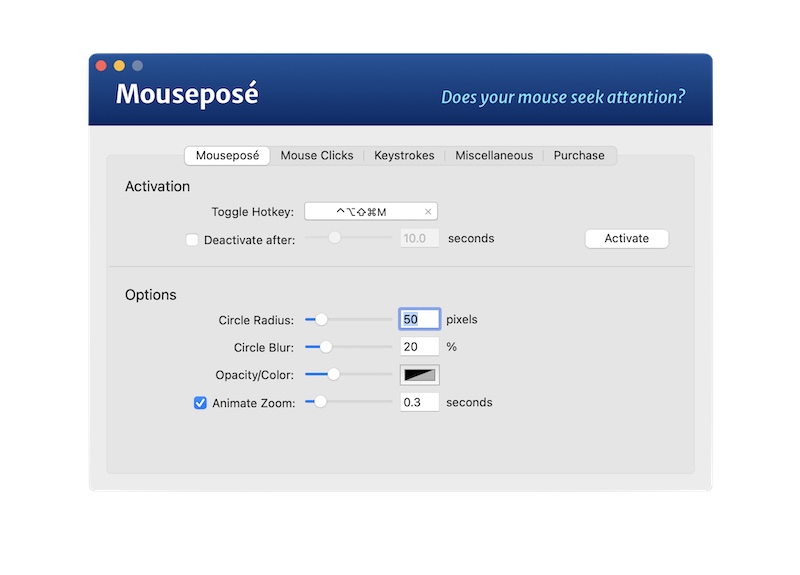Image resolution: width=800 pixels, height=575 pixels.
Task: Click the Activate button
Action: point(627,238)
